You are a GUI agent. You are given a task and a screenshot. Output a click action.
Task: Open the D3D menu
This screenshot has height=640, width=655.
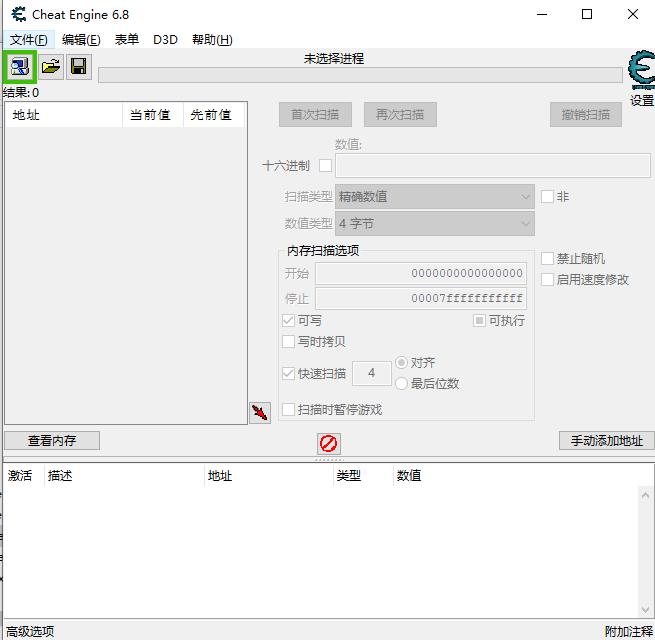[x=165, y=40]
